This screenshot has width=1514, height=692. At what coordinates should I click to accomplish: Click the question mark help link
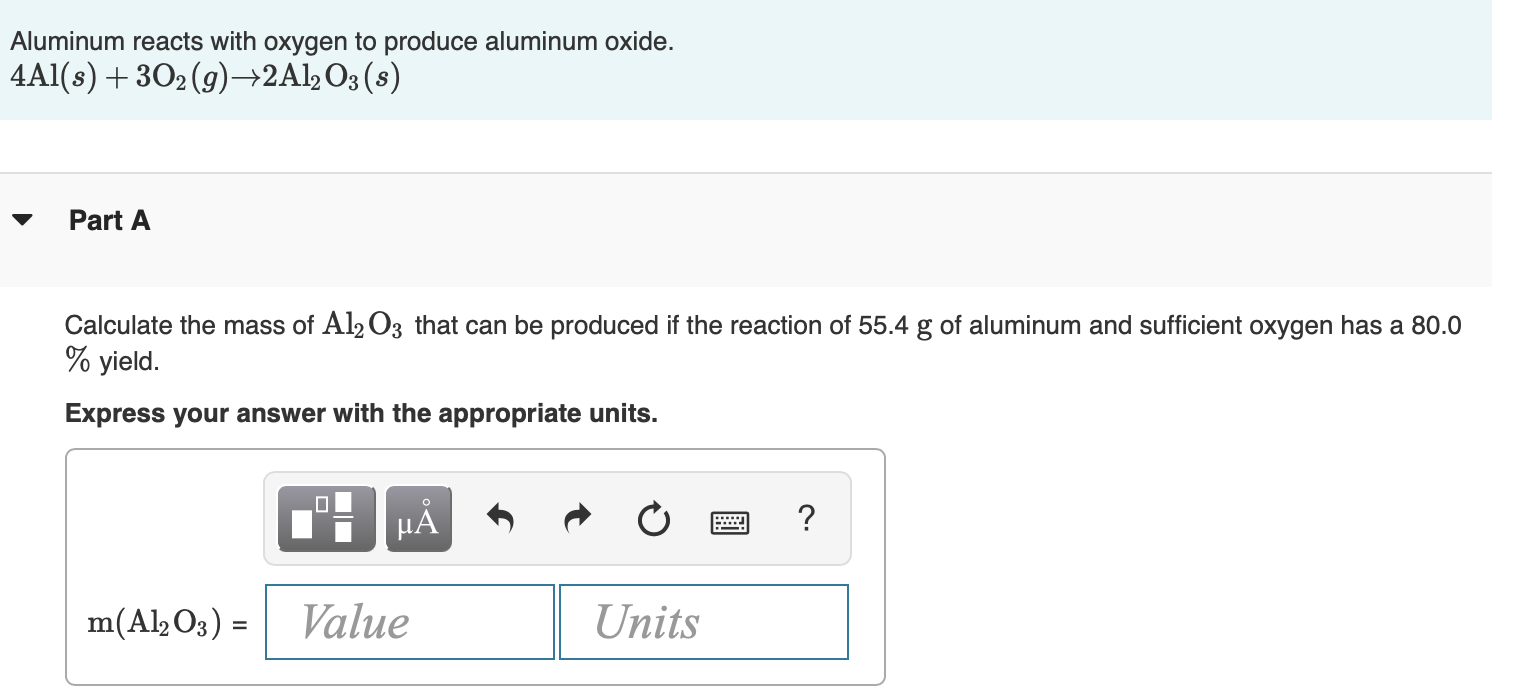point(806,518)
